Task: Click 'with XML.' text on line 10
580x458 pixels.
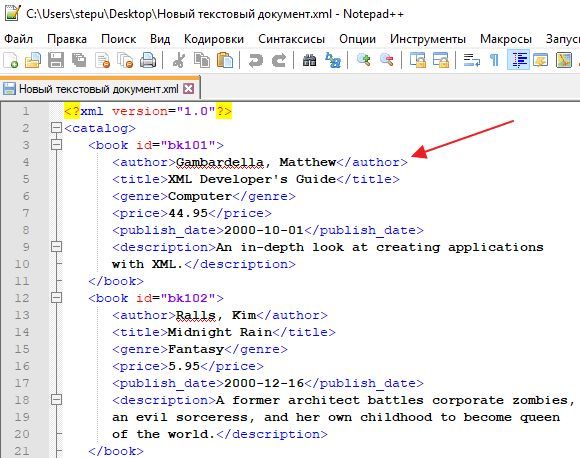Action: coord(147,264)
